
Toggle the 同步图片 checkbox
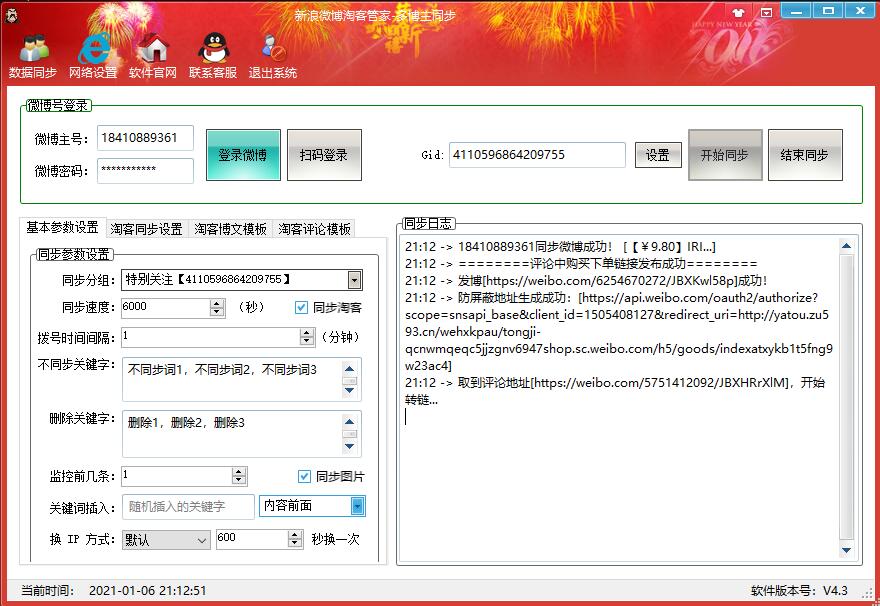(x=304, y=476)
